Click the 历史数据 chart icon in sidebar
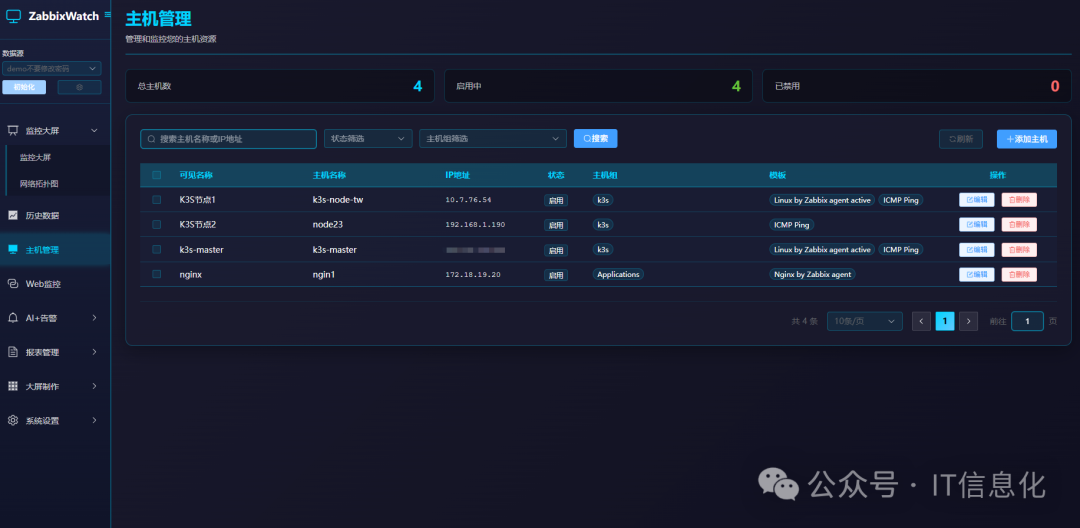Image resolution: width=1080 pixels, height=528 pixels. click(x=13, y=215)
